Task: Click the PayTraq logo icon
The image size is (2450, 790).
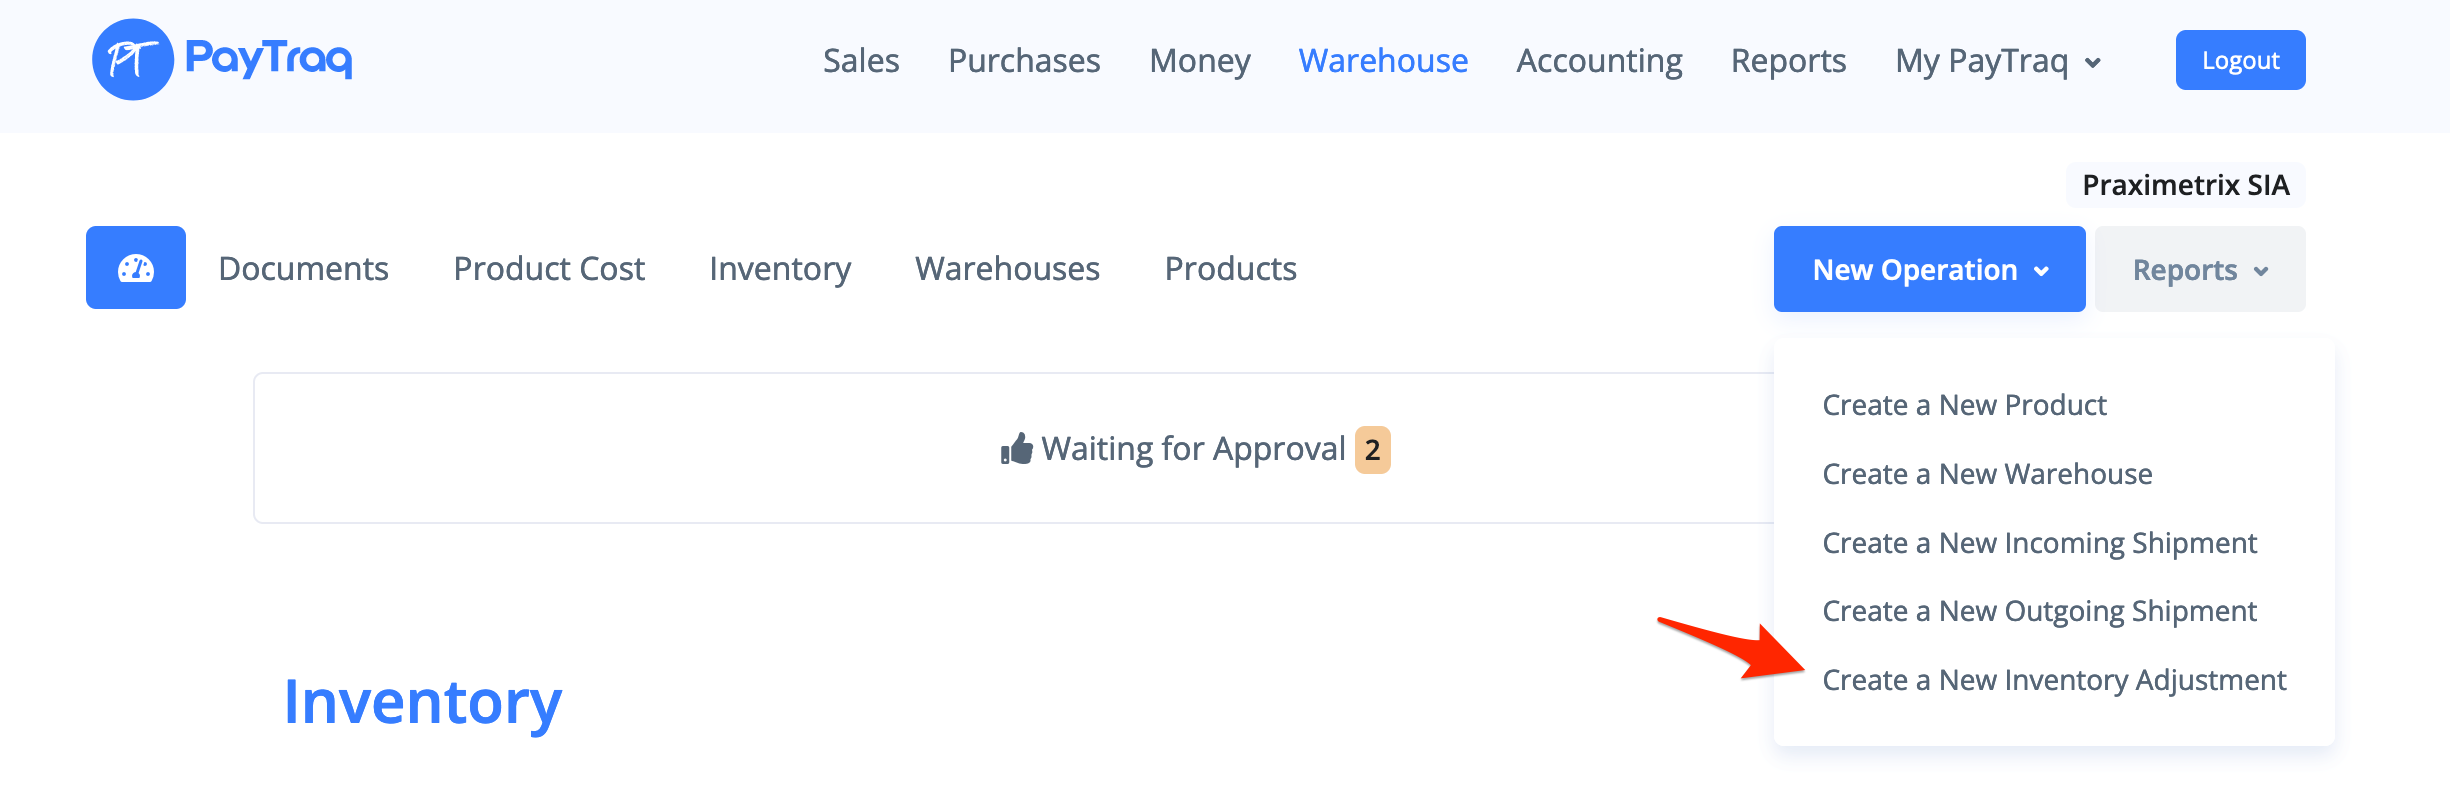Action: pyautogui.click(x=133, y=60)
